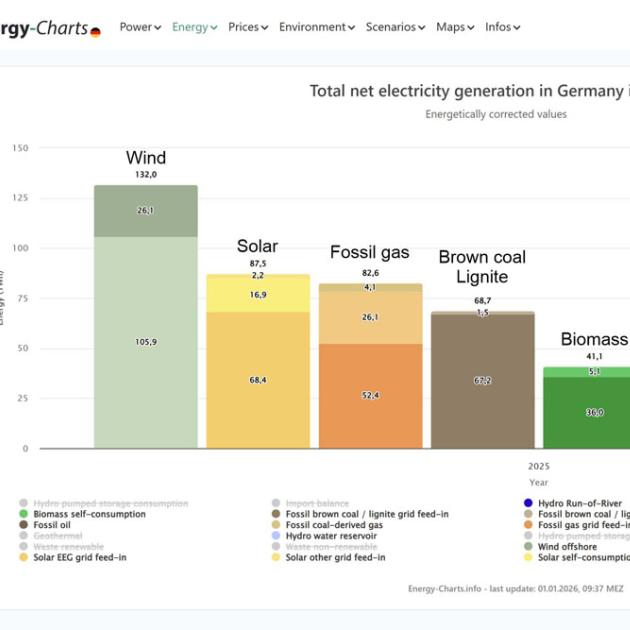Screen dimensions: 630x630
Task: Click the orange Fossil gas 52,4 bar segment
Action: tap(370, 396)
